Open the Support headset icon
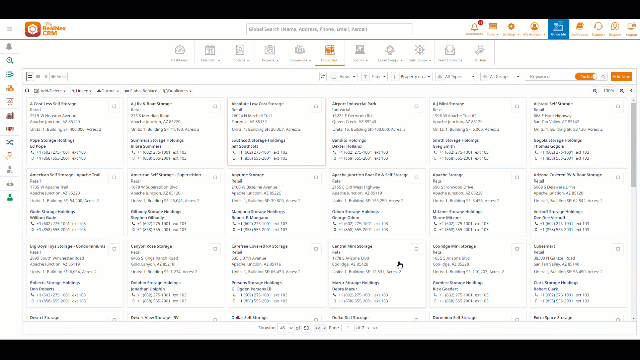 point(598,29)
